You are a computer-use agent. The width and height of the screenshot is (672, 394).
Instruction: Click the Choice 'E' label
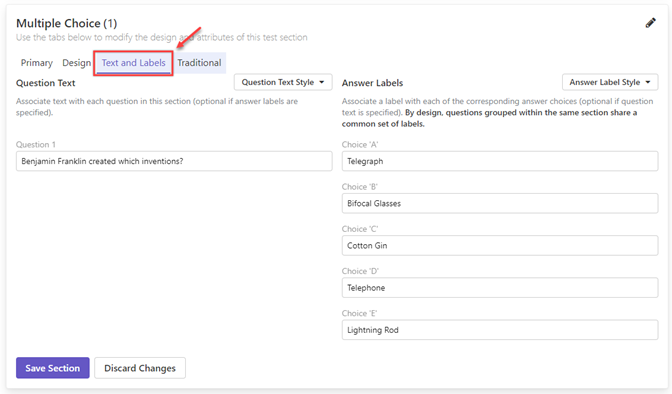click(360, 313)
